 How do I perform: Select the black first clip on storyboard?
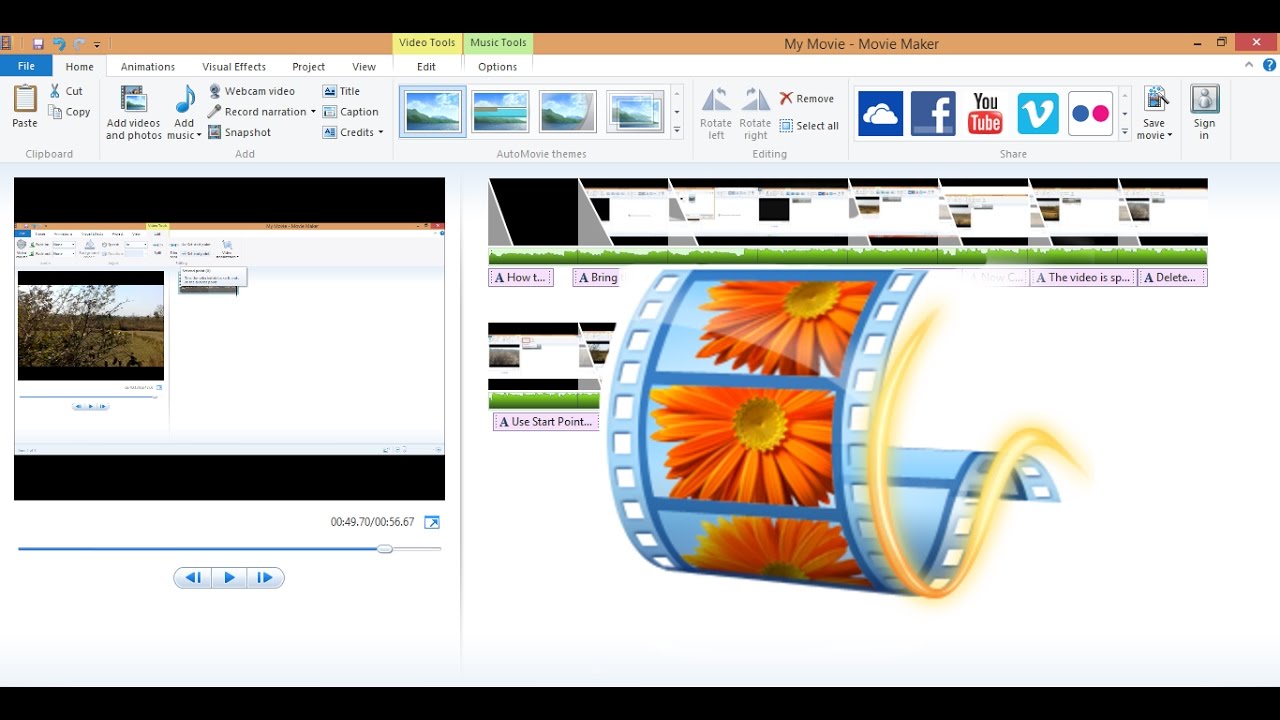tap(533, 211)
